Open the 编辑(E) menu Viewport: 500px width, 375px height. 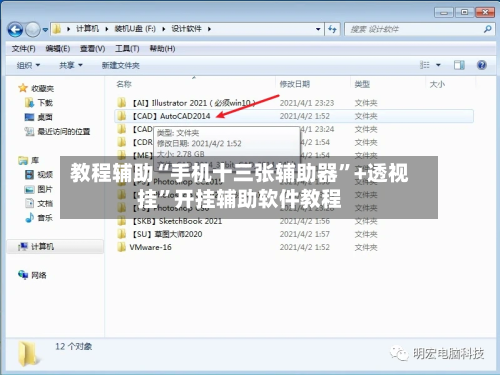point(58,49)
